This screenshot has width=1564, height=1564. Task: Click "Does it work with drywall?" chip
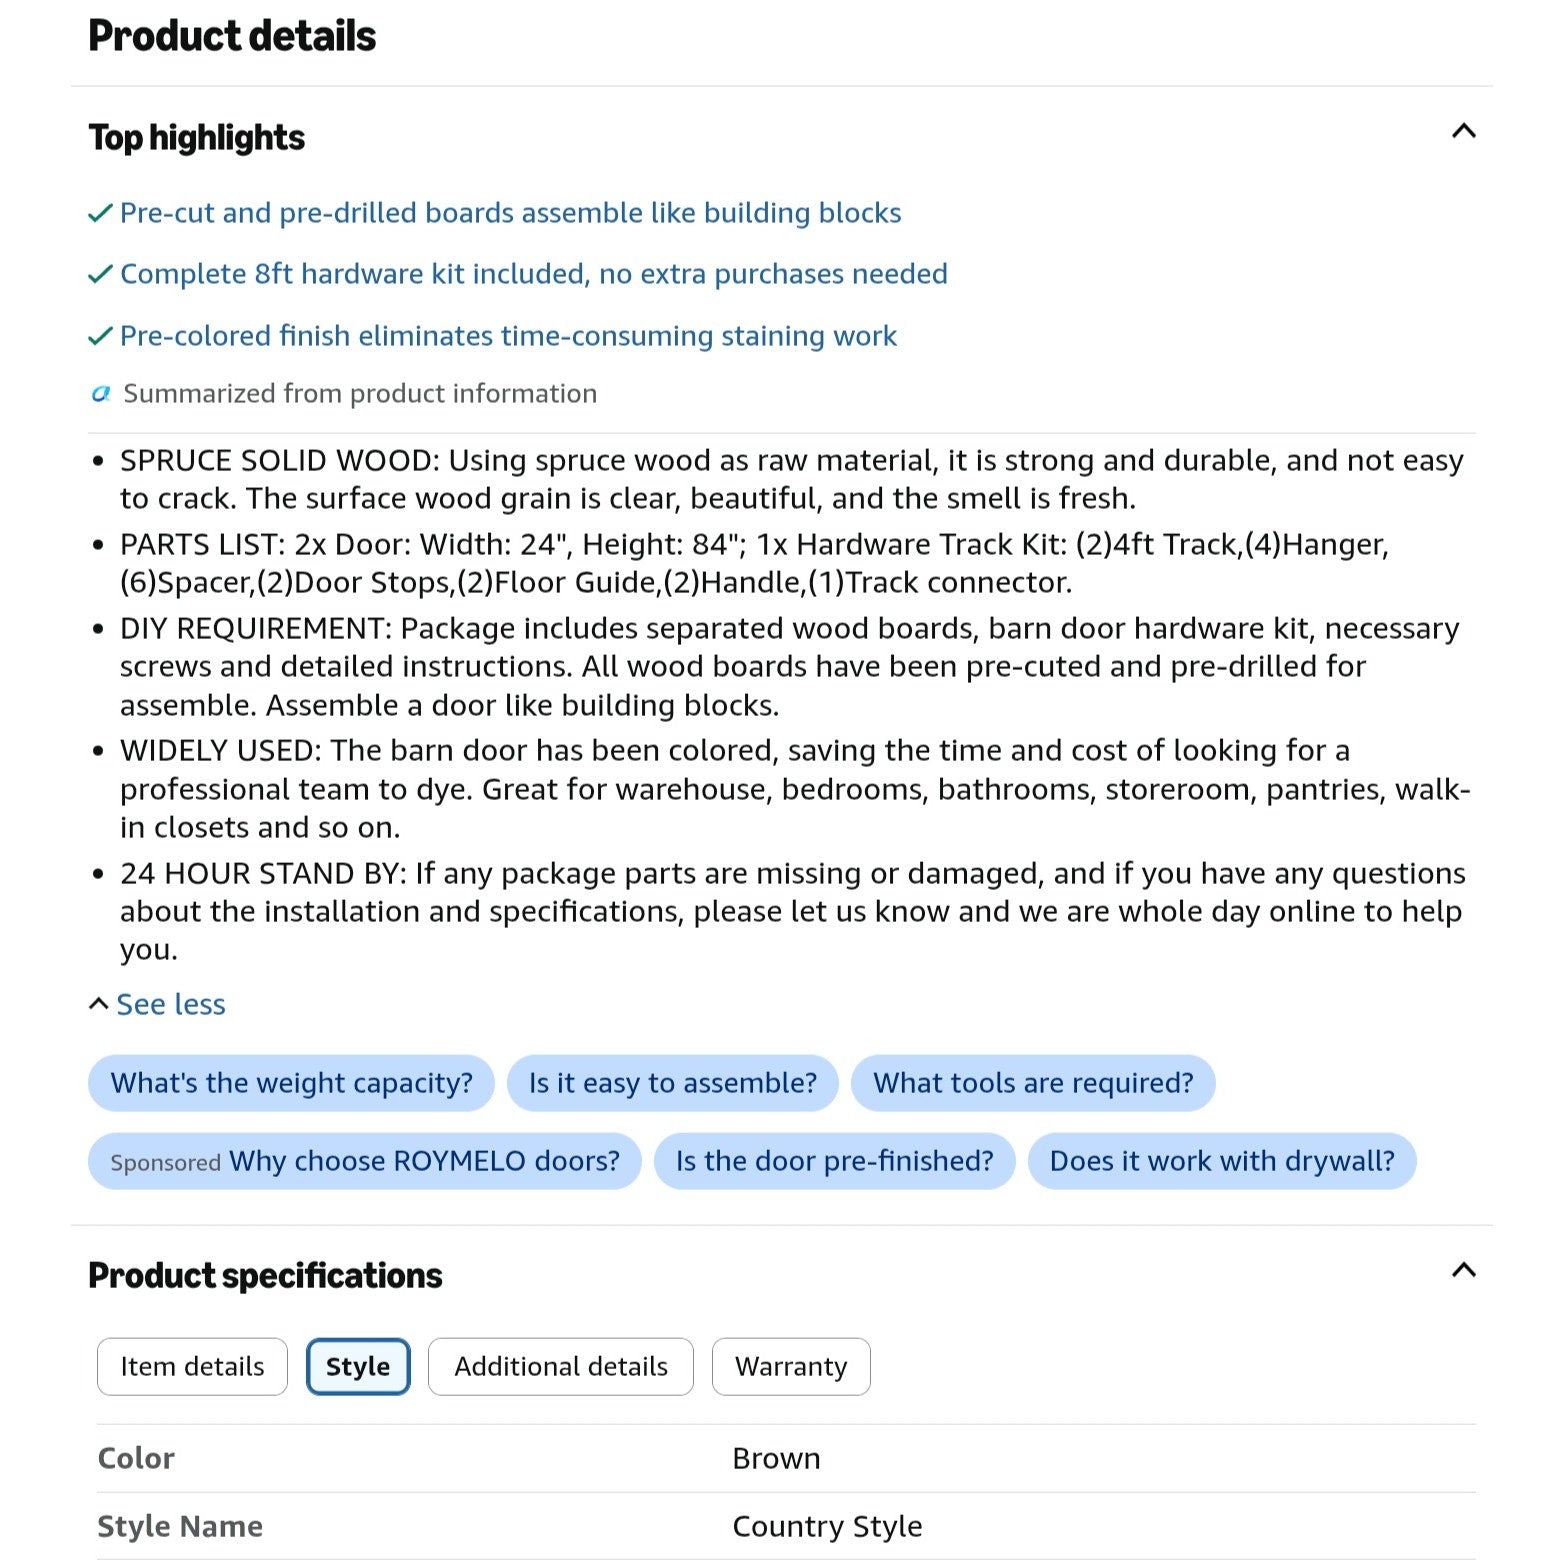(1222, 1161)
